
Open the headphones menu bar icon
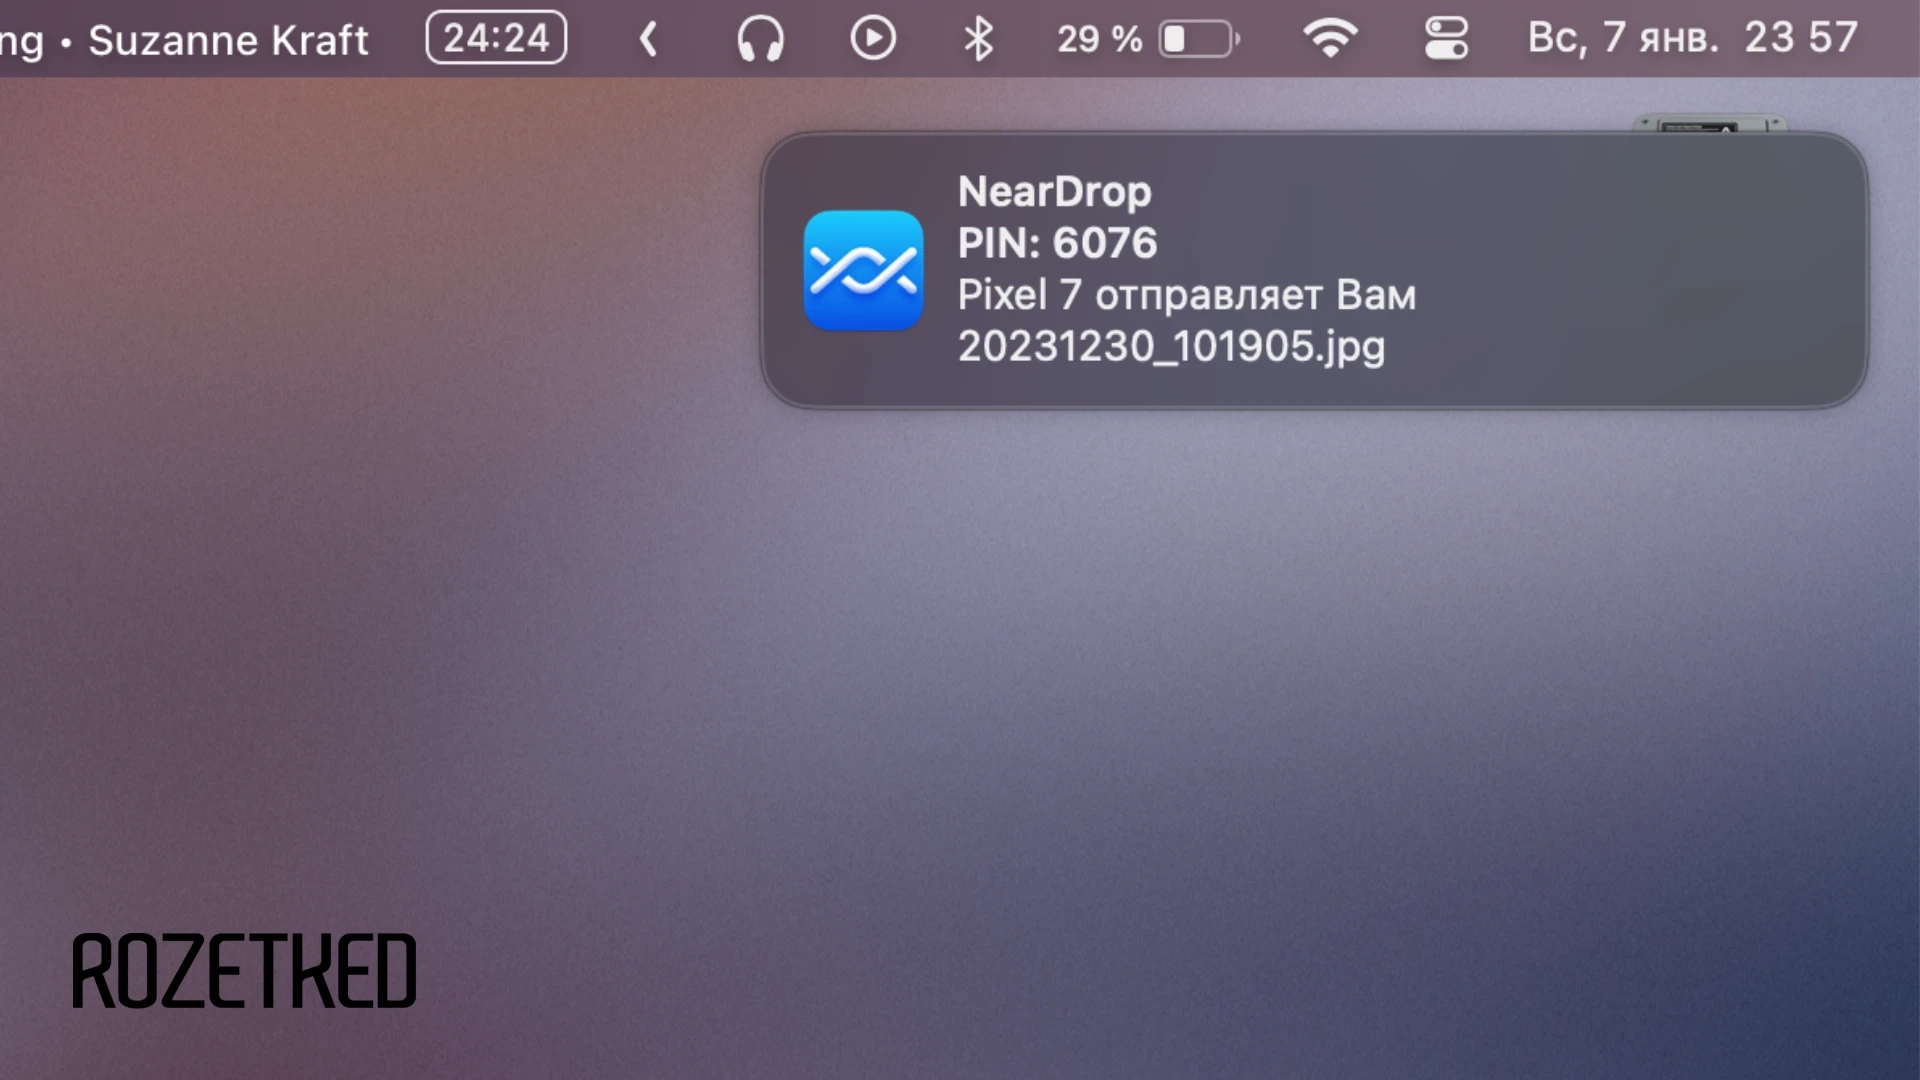pos(760,39)
